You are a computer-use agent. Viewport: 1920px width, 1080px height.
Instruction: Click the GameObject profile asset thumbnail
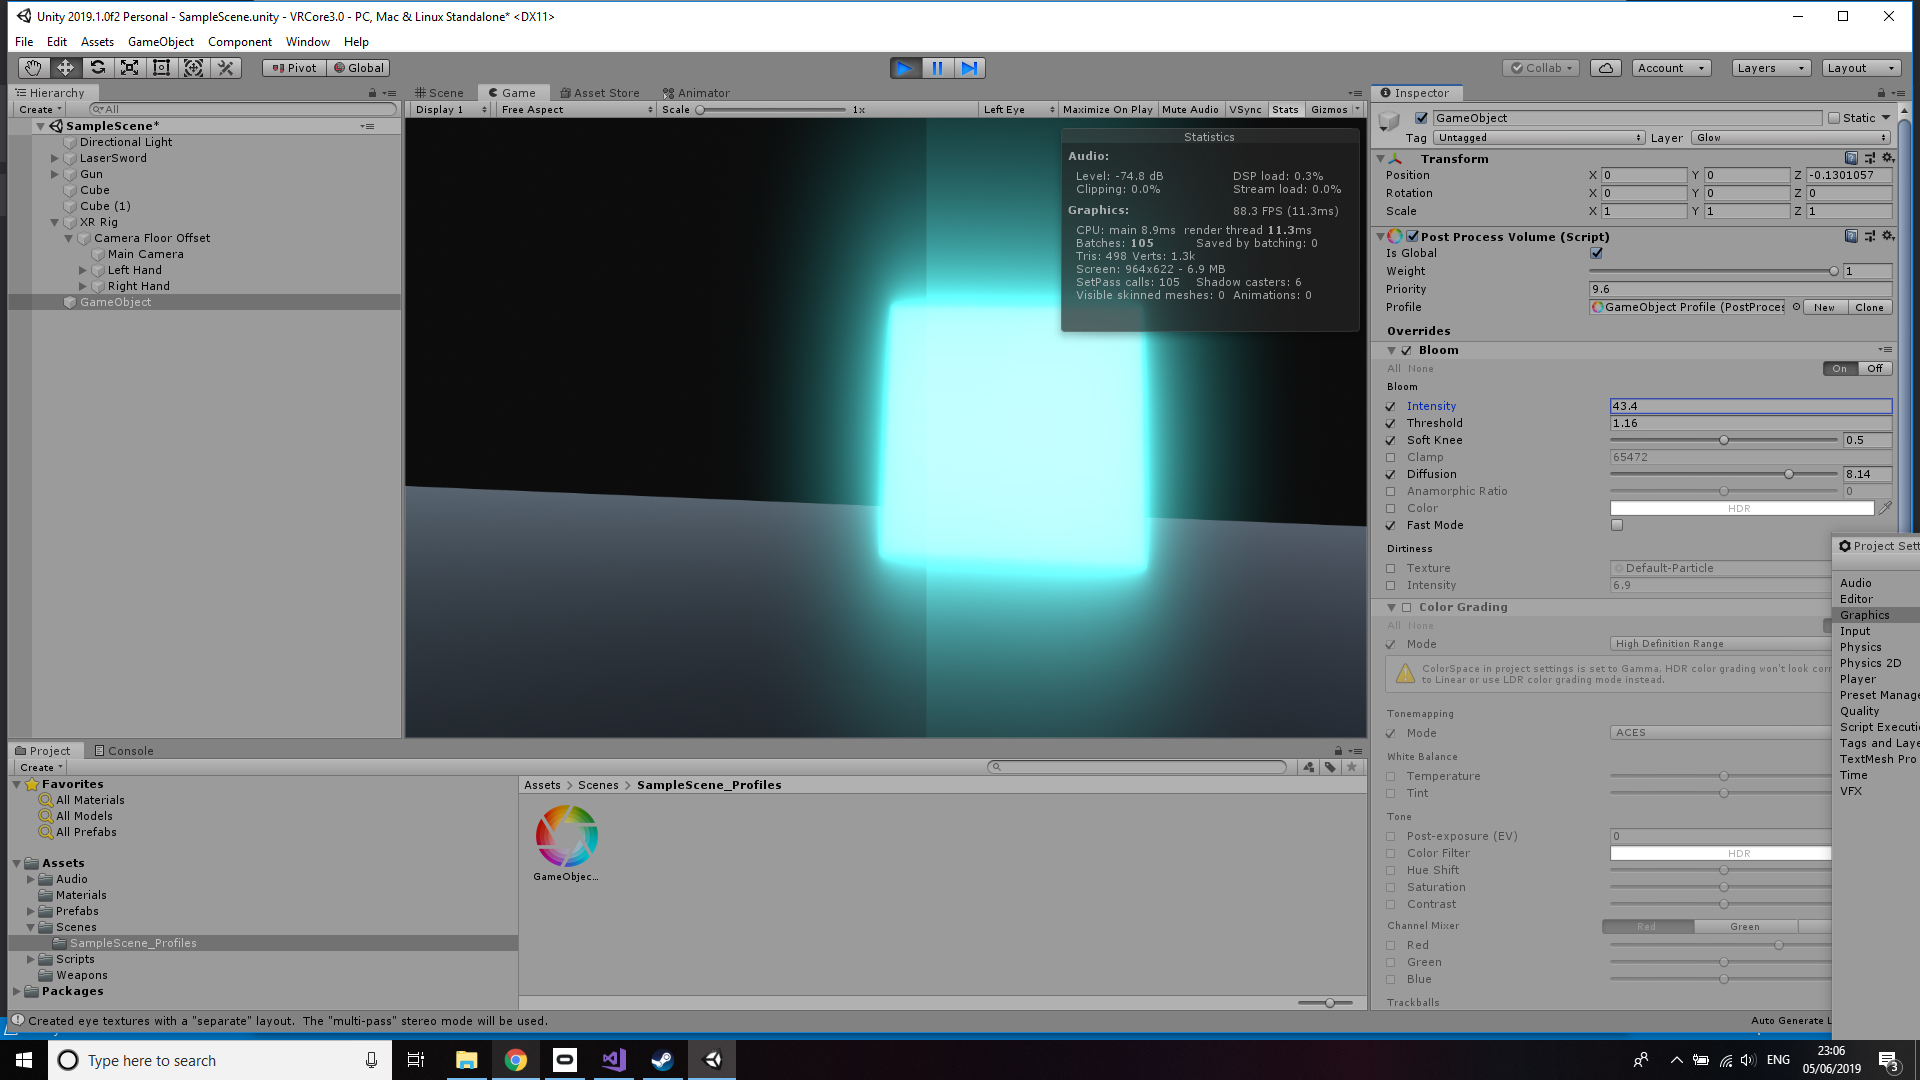click(566, 836)
